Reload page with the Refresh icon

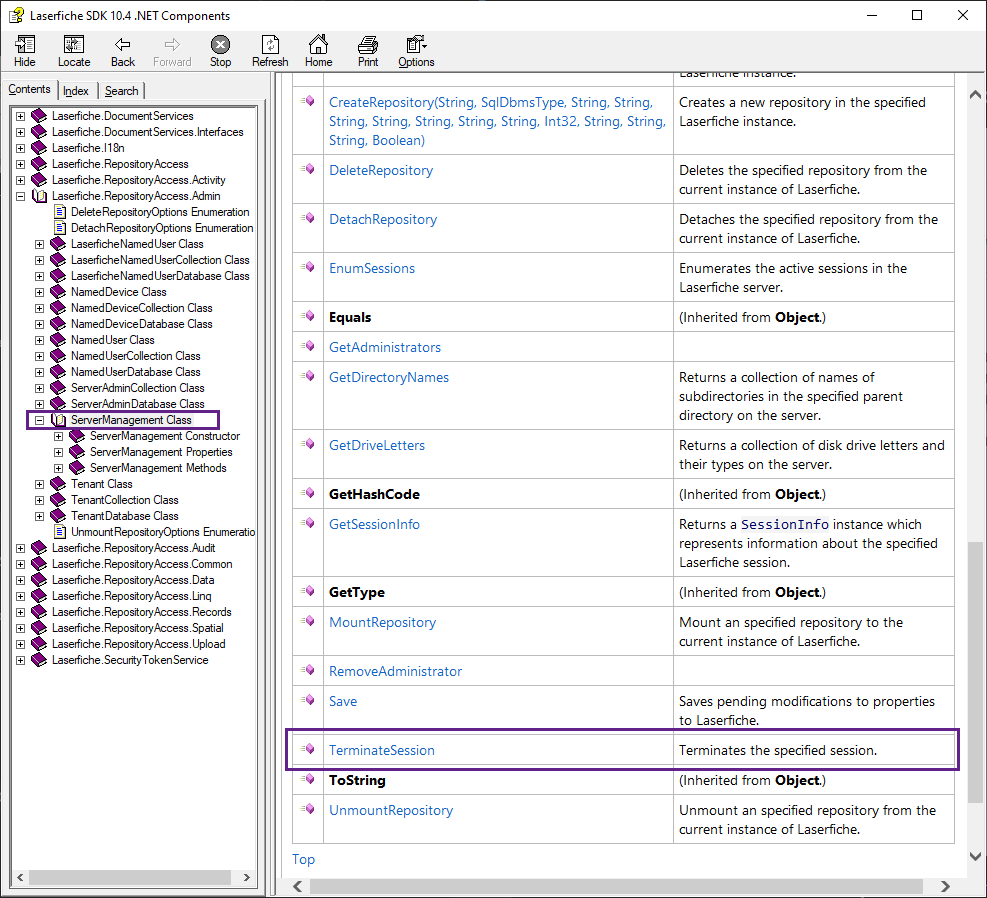click(x=270, y=45)
